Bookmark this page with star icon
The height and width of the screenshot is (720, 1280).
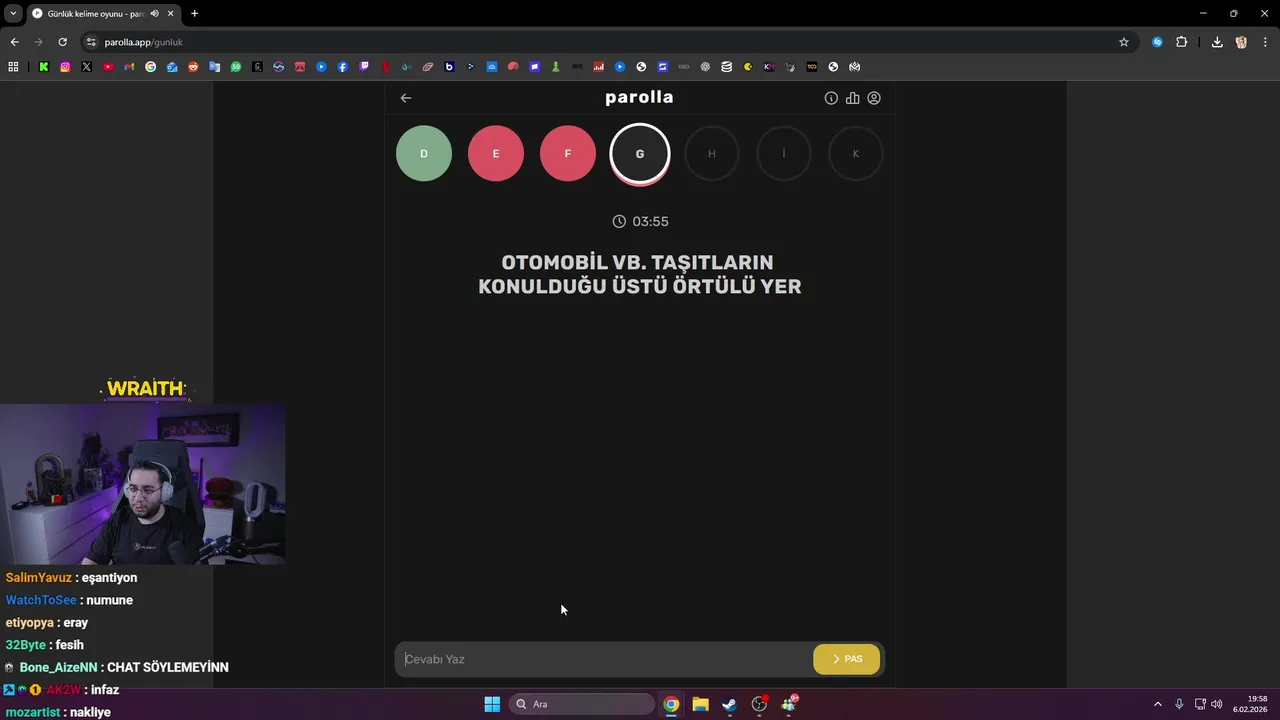click(x=1124, y=42)
